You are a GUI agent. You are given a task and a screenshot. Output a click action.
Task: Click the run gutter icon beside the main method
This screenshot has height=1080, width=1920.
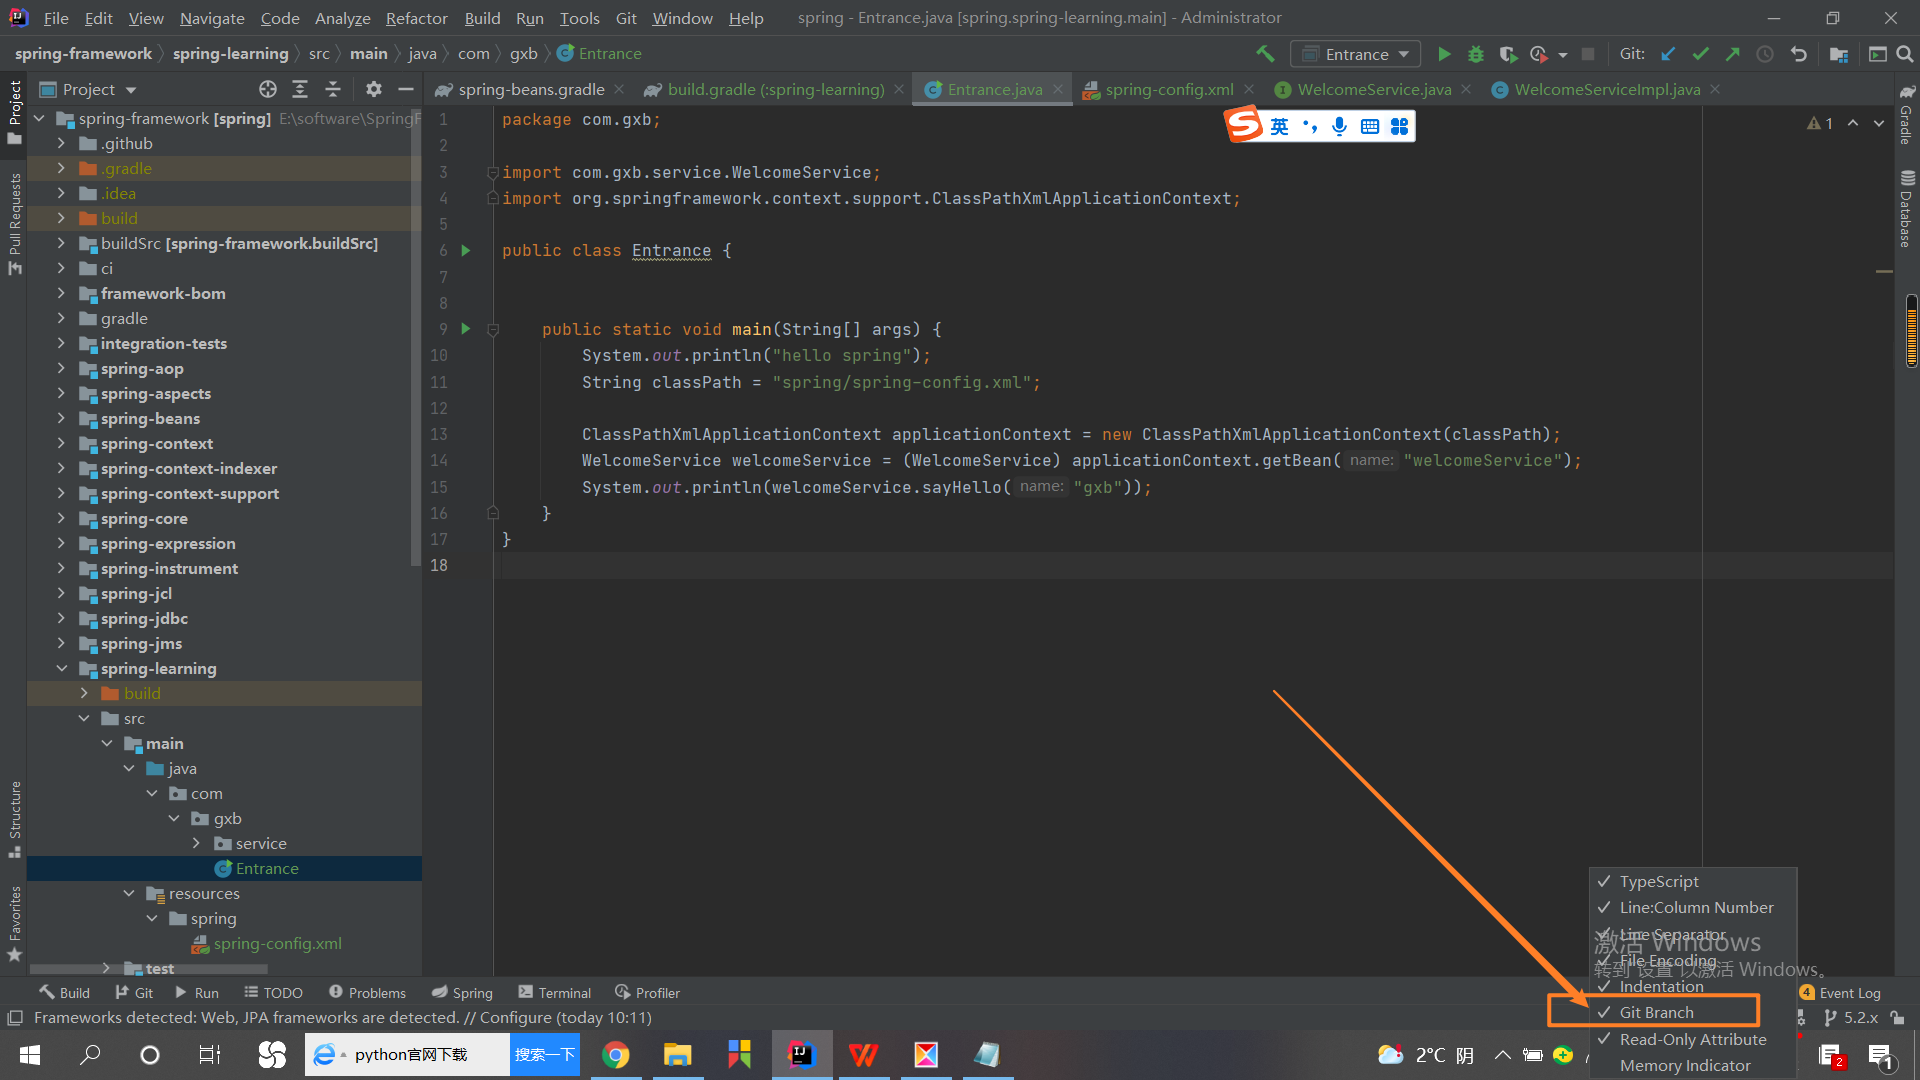tap(466, 328)
